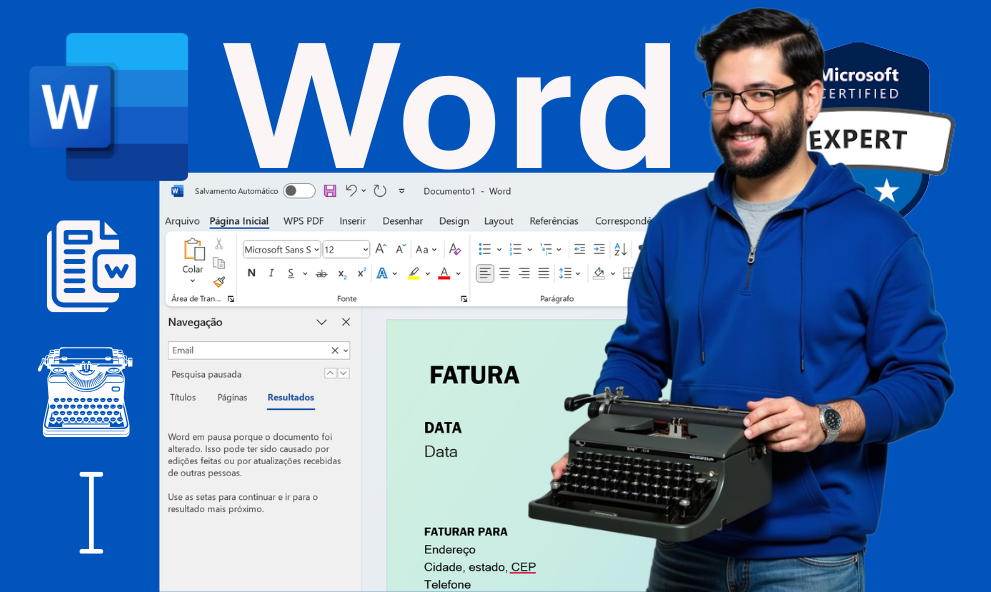Go to previous search result arrow
The height and width of the screenshot is (592, 991).
click(x=330, y=373)
